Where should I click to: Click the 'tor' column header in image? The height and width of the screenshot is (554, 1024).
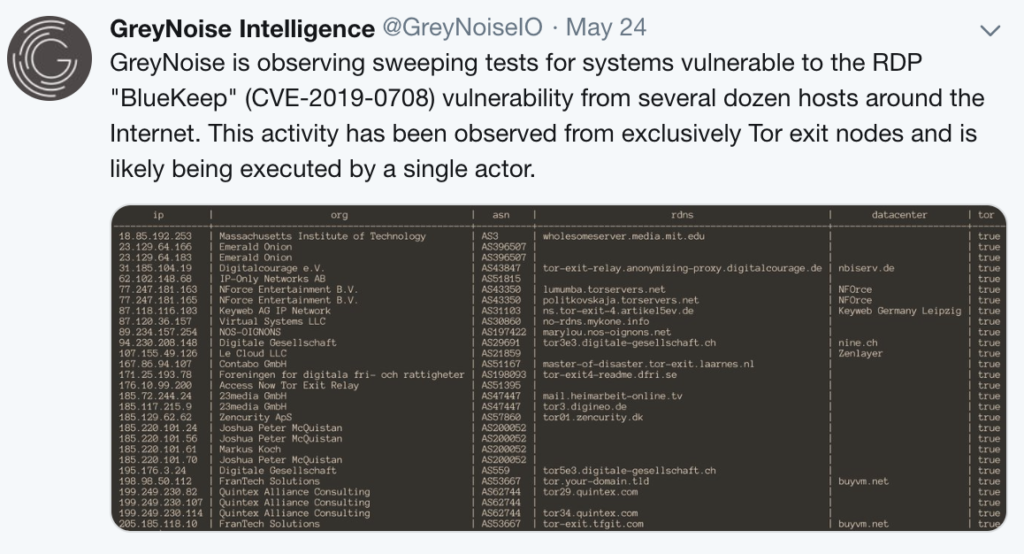(986, 215)
